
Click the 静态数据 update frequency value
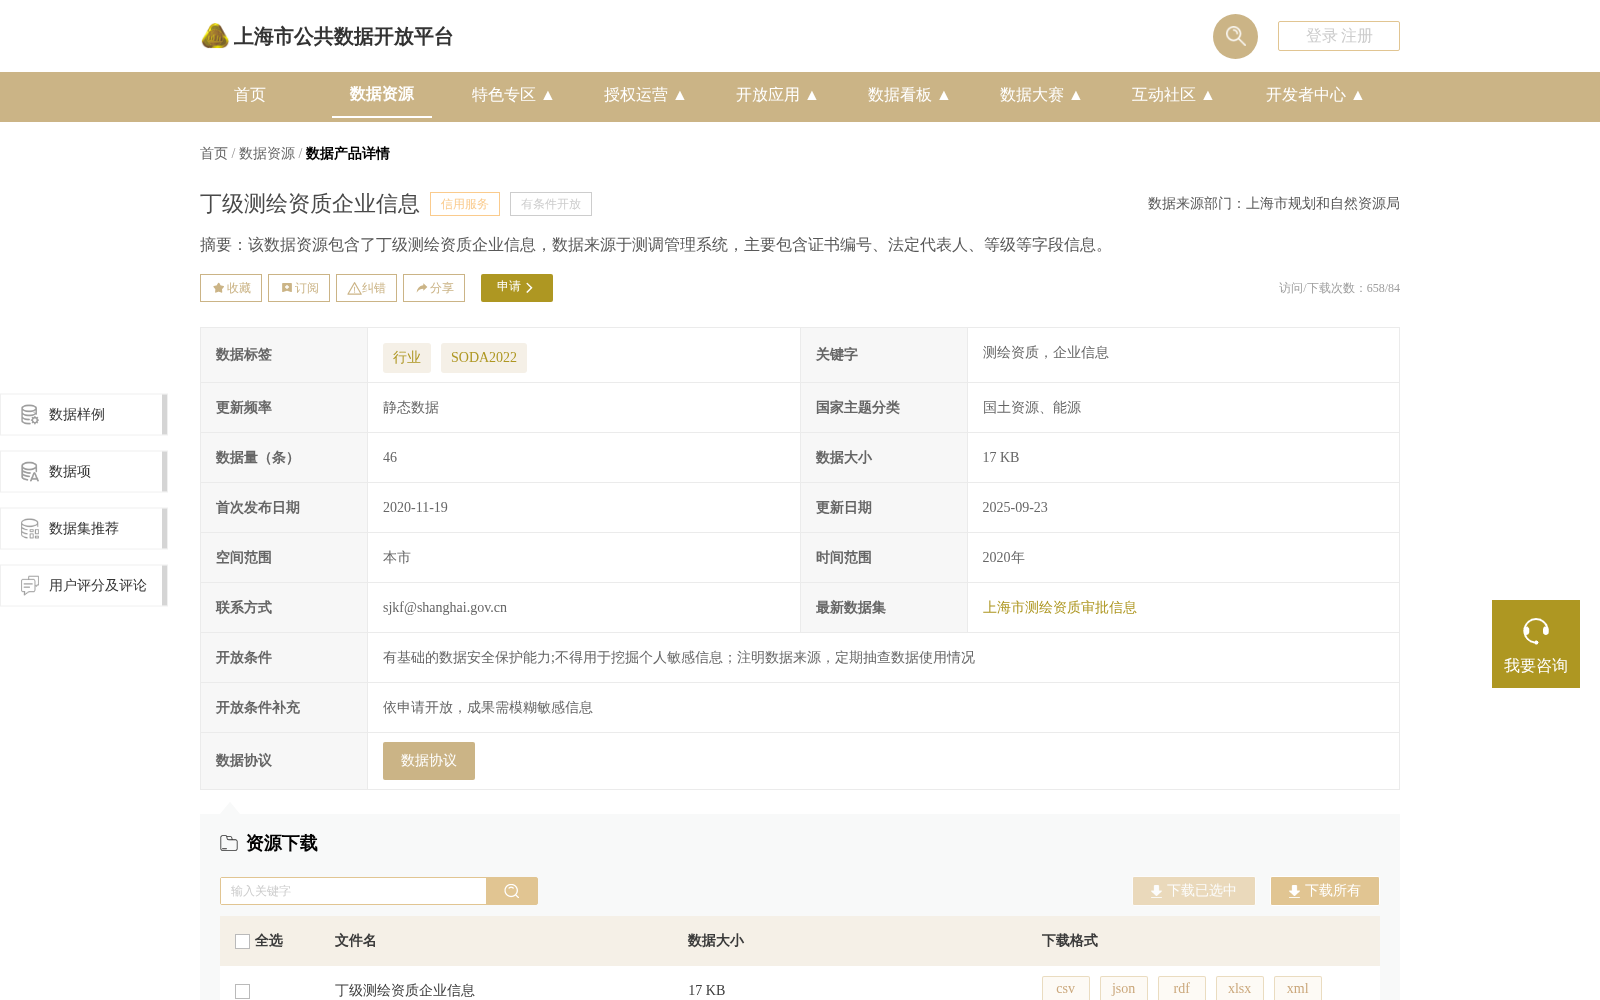pos(411,408)
